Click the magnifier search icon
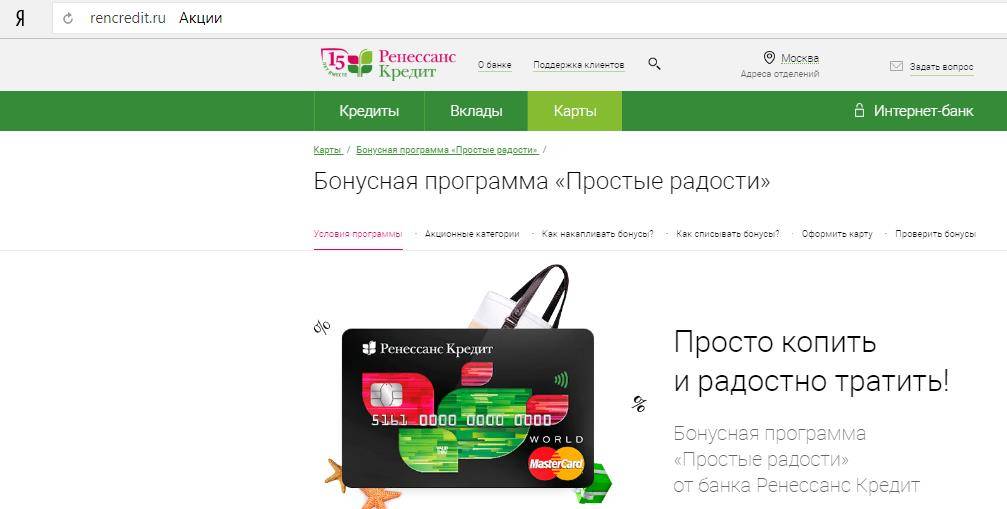This screenshot has height=509, width=1007. coord(654,64)
